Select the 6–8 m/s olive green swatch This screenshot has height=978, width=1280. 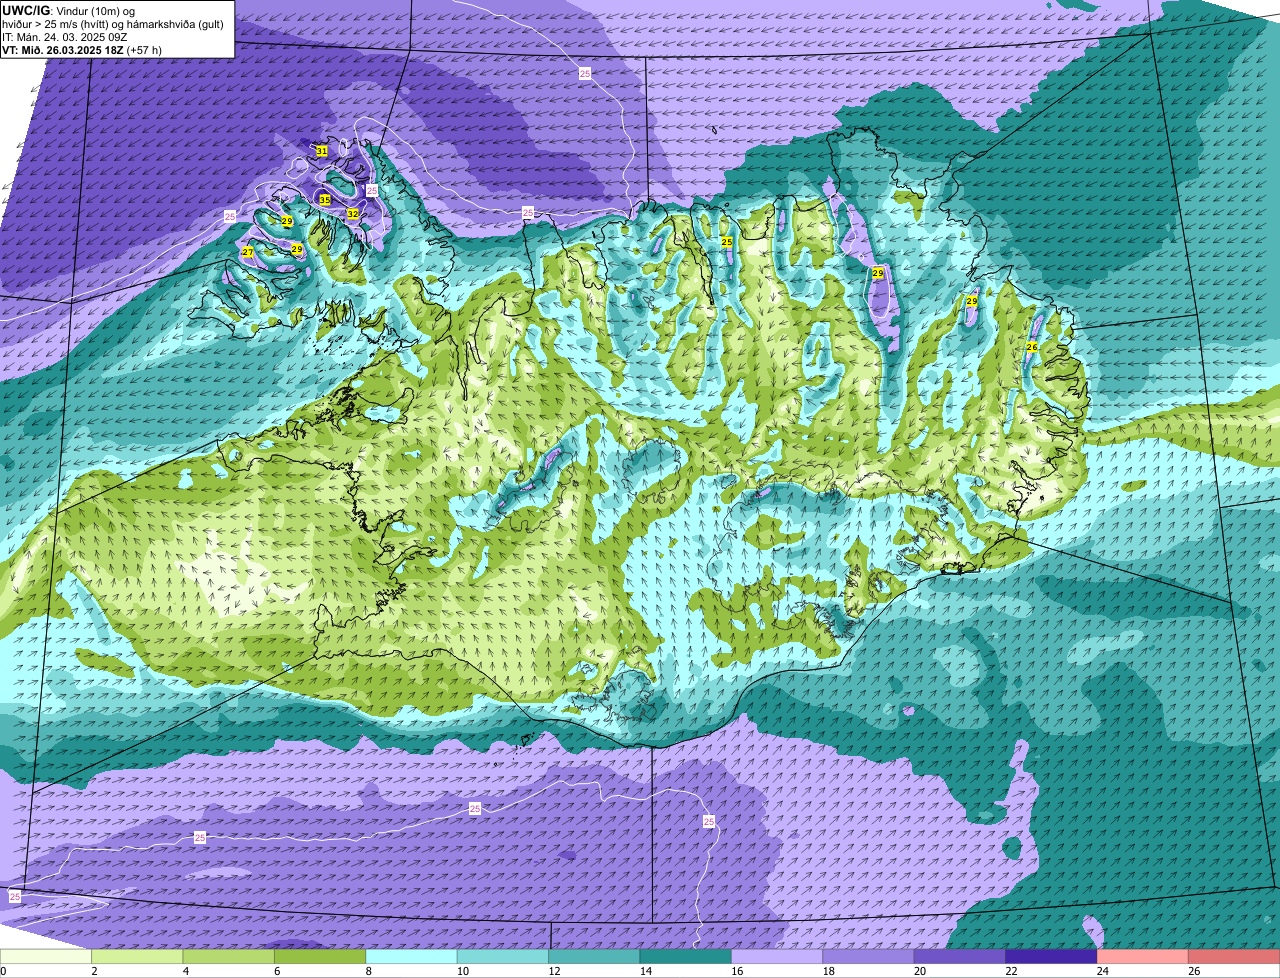320,956
